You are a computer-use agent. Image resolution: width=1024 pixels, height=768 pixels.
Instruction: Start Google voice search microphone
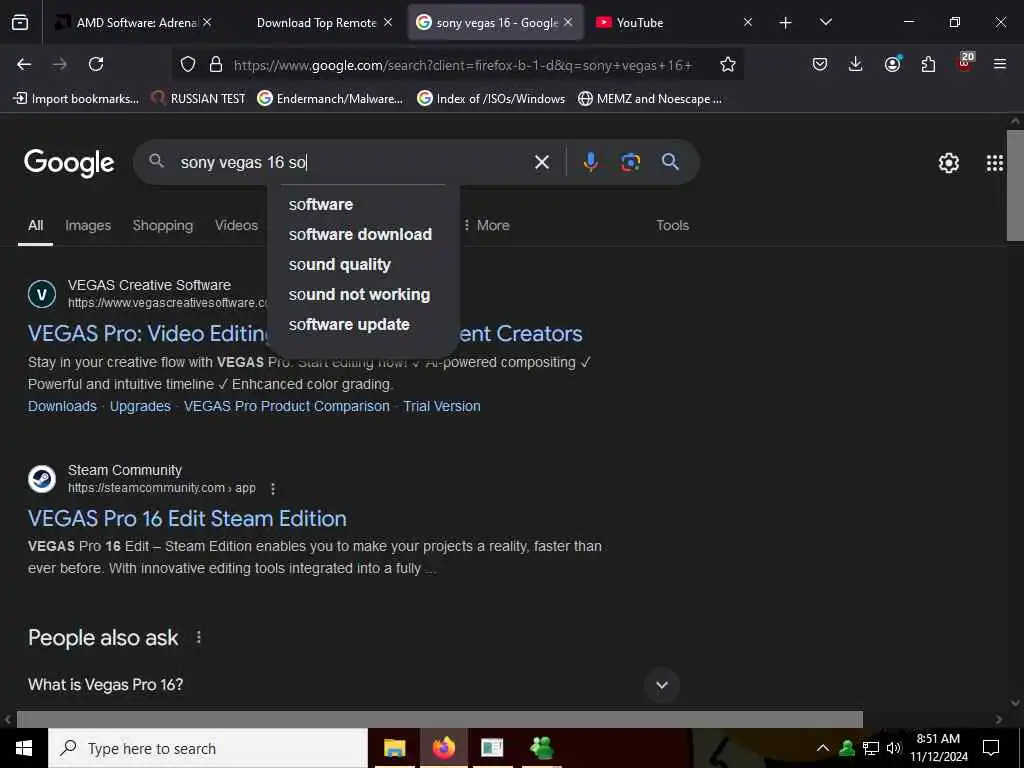coord(590,162)
